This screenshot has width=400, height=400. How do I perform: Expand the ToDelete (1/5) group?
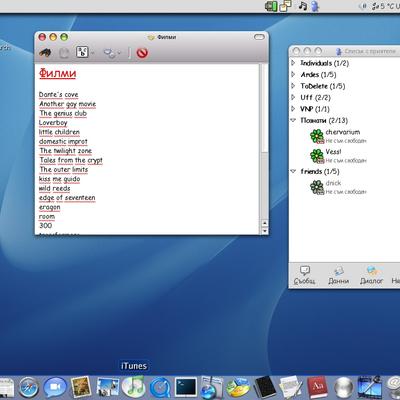pyautogui.click(x=293, y=86)
